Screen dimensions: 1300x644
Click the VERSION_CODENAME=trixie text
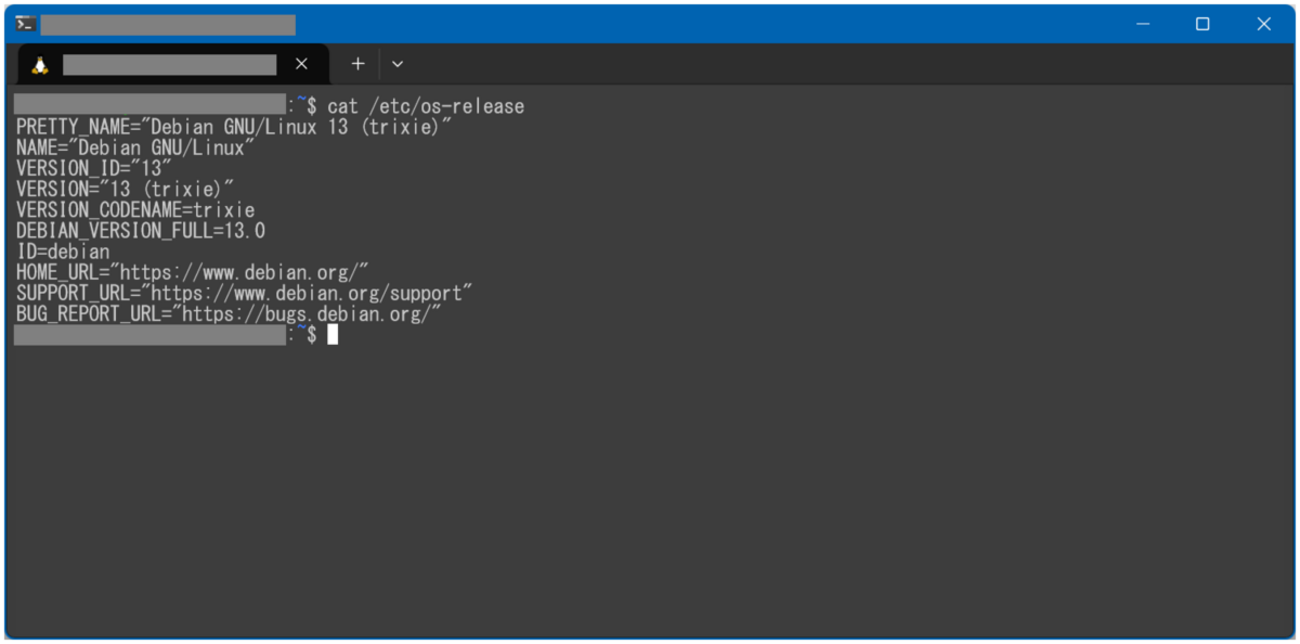[133, 209]
